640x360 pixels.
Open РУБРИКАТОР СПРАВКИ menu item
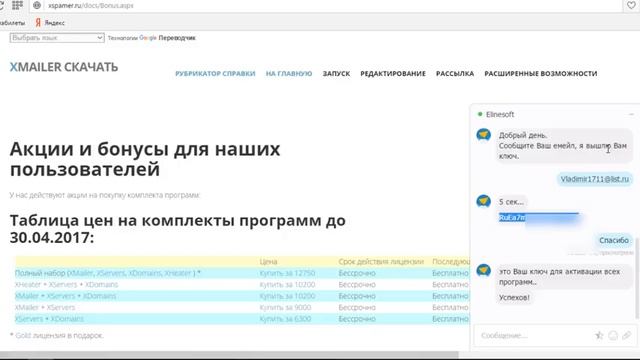click(215, 73)
